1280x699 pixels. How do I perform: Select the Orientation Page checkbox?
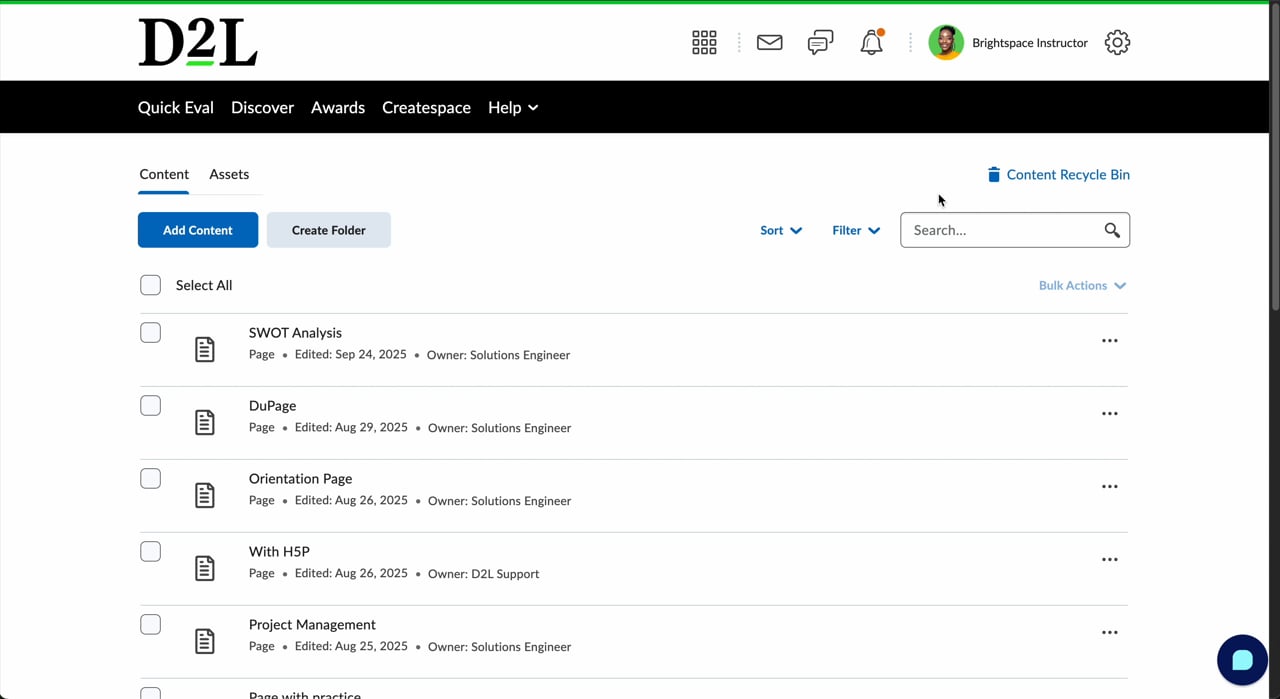coord(151,479)
